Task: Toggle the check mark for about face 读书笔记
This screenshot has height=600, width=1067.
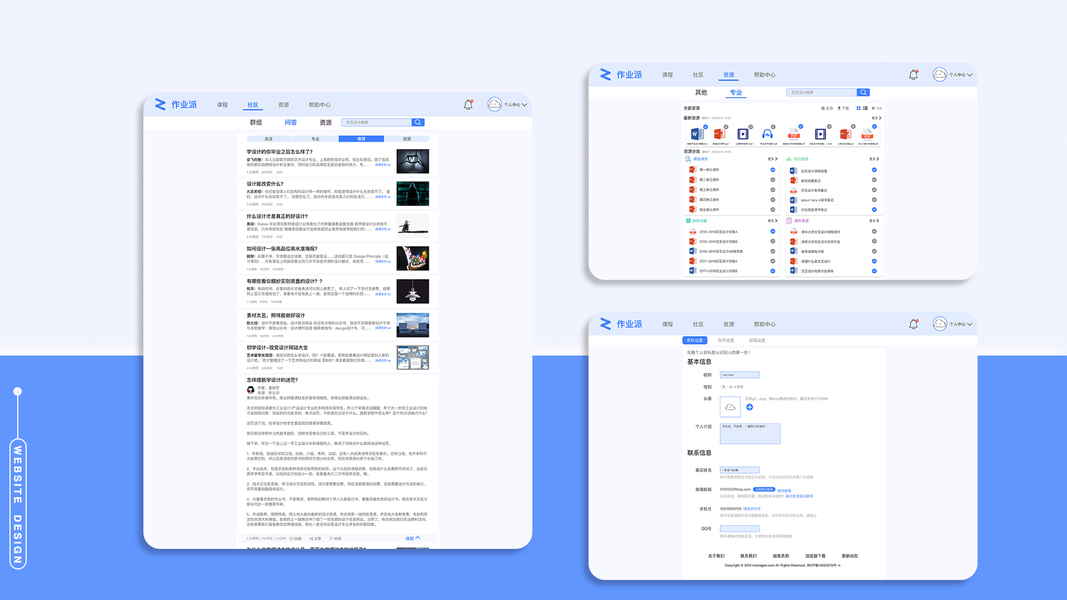Action: coord(874,200)
